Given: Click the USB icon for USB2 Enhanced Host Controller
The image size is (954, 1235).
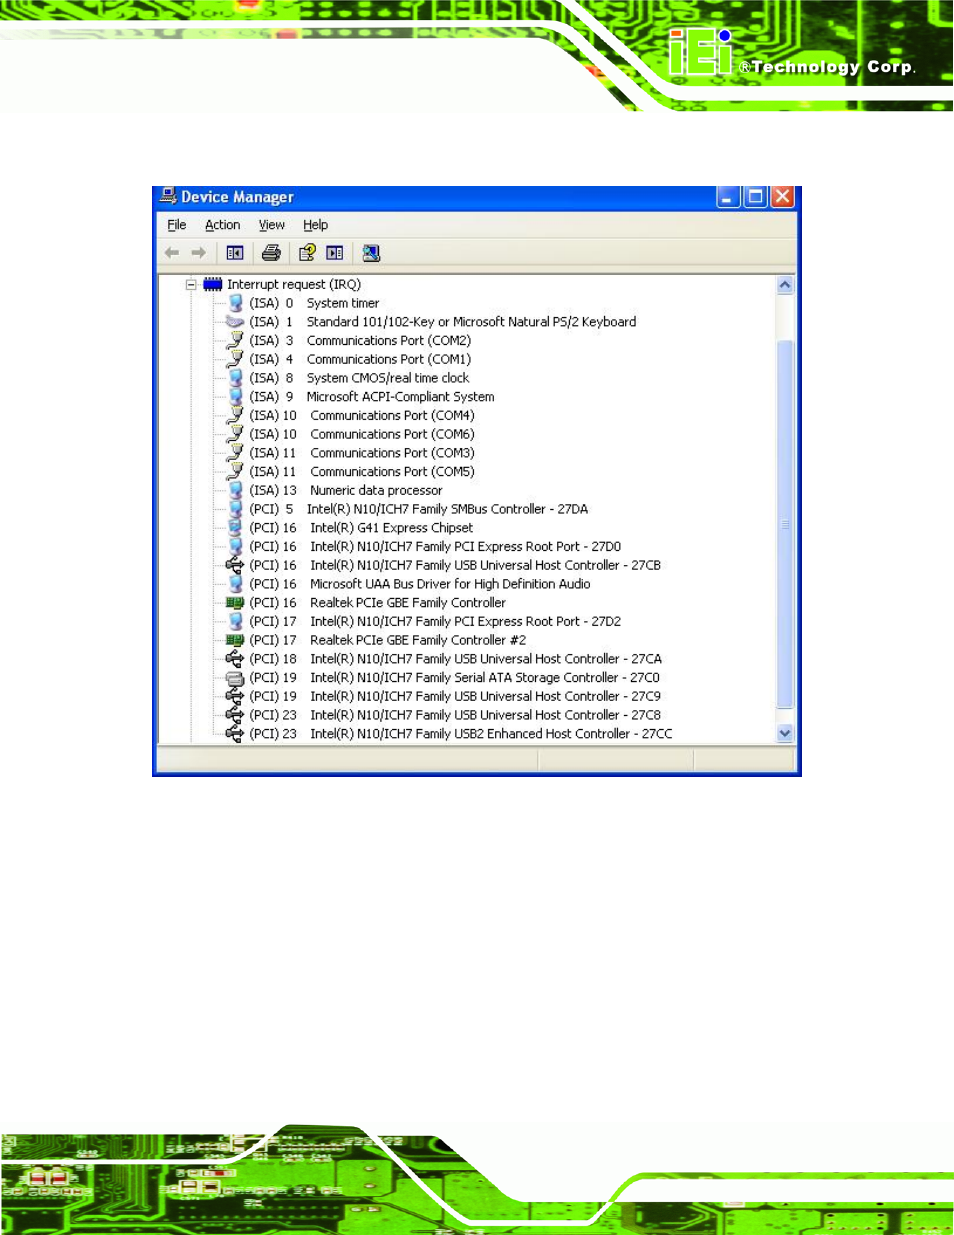Looking at the screenshot, I should pos(235,734).
